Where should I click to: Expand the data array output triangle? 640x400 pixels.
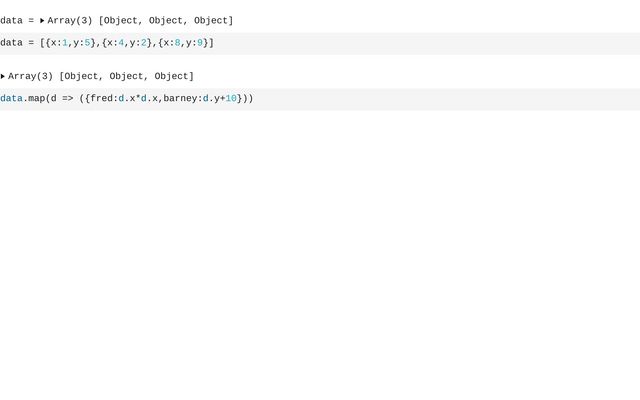42,21
